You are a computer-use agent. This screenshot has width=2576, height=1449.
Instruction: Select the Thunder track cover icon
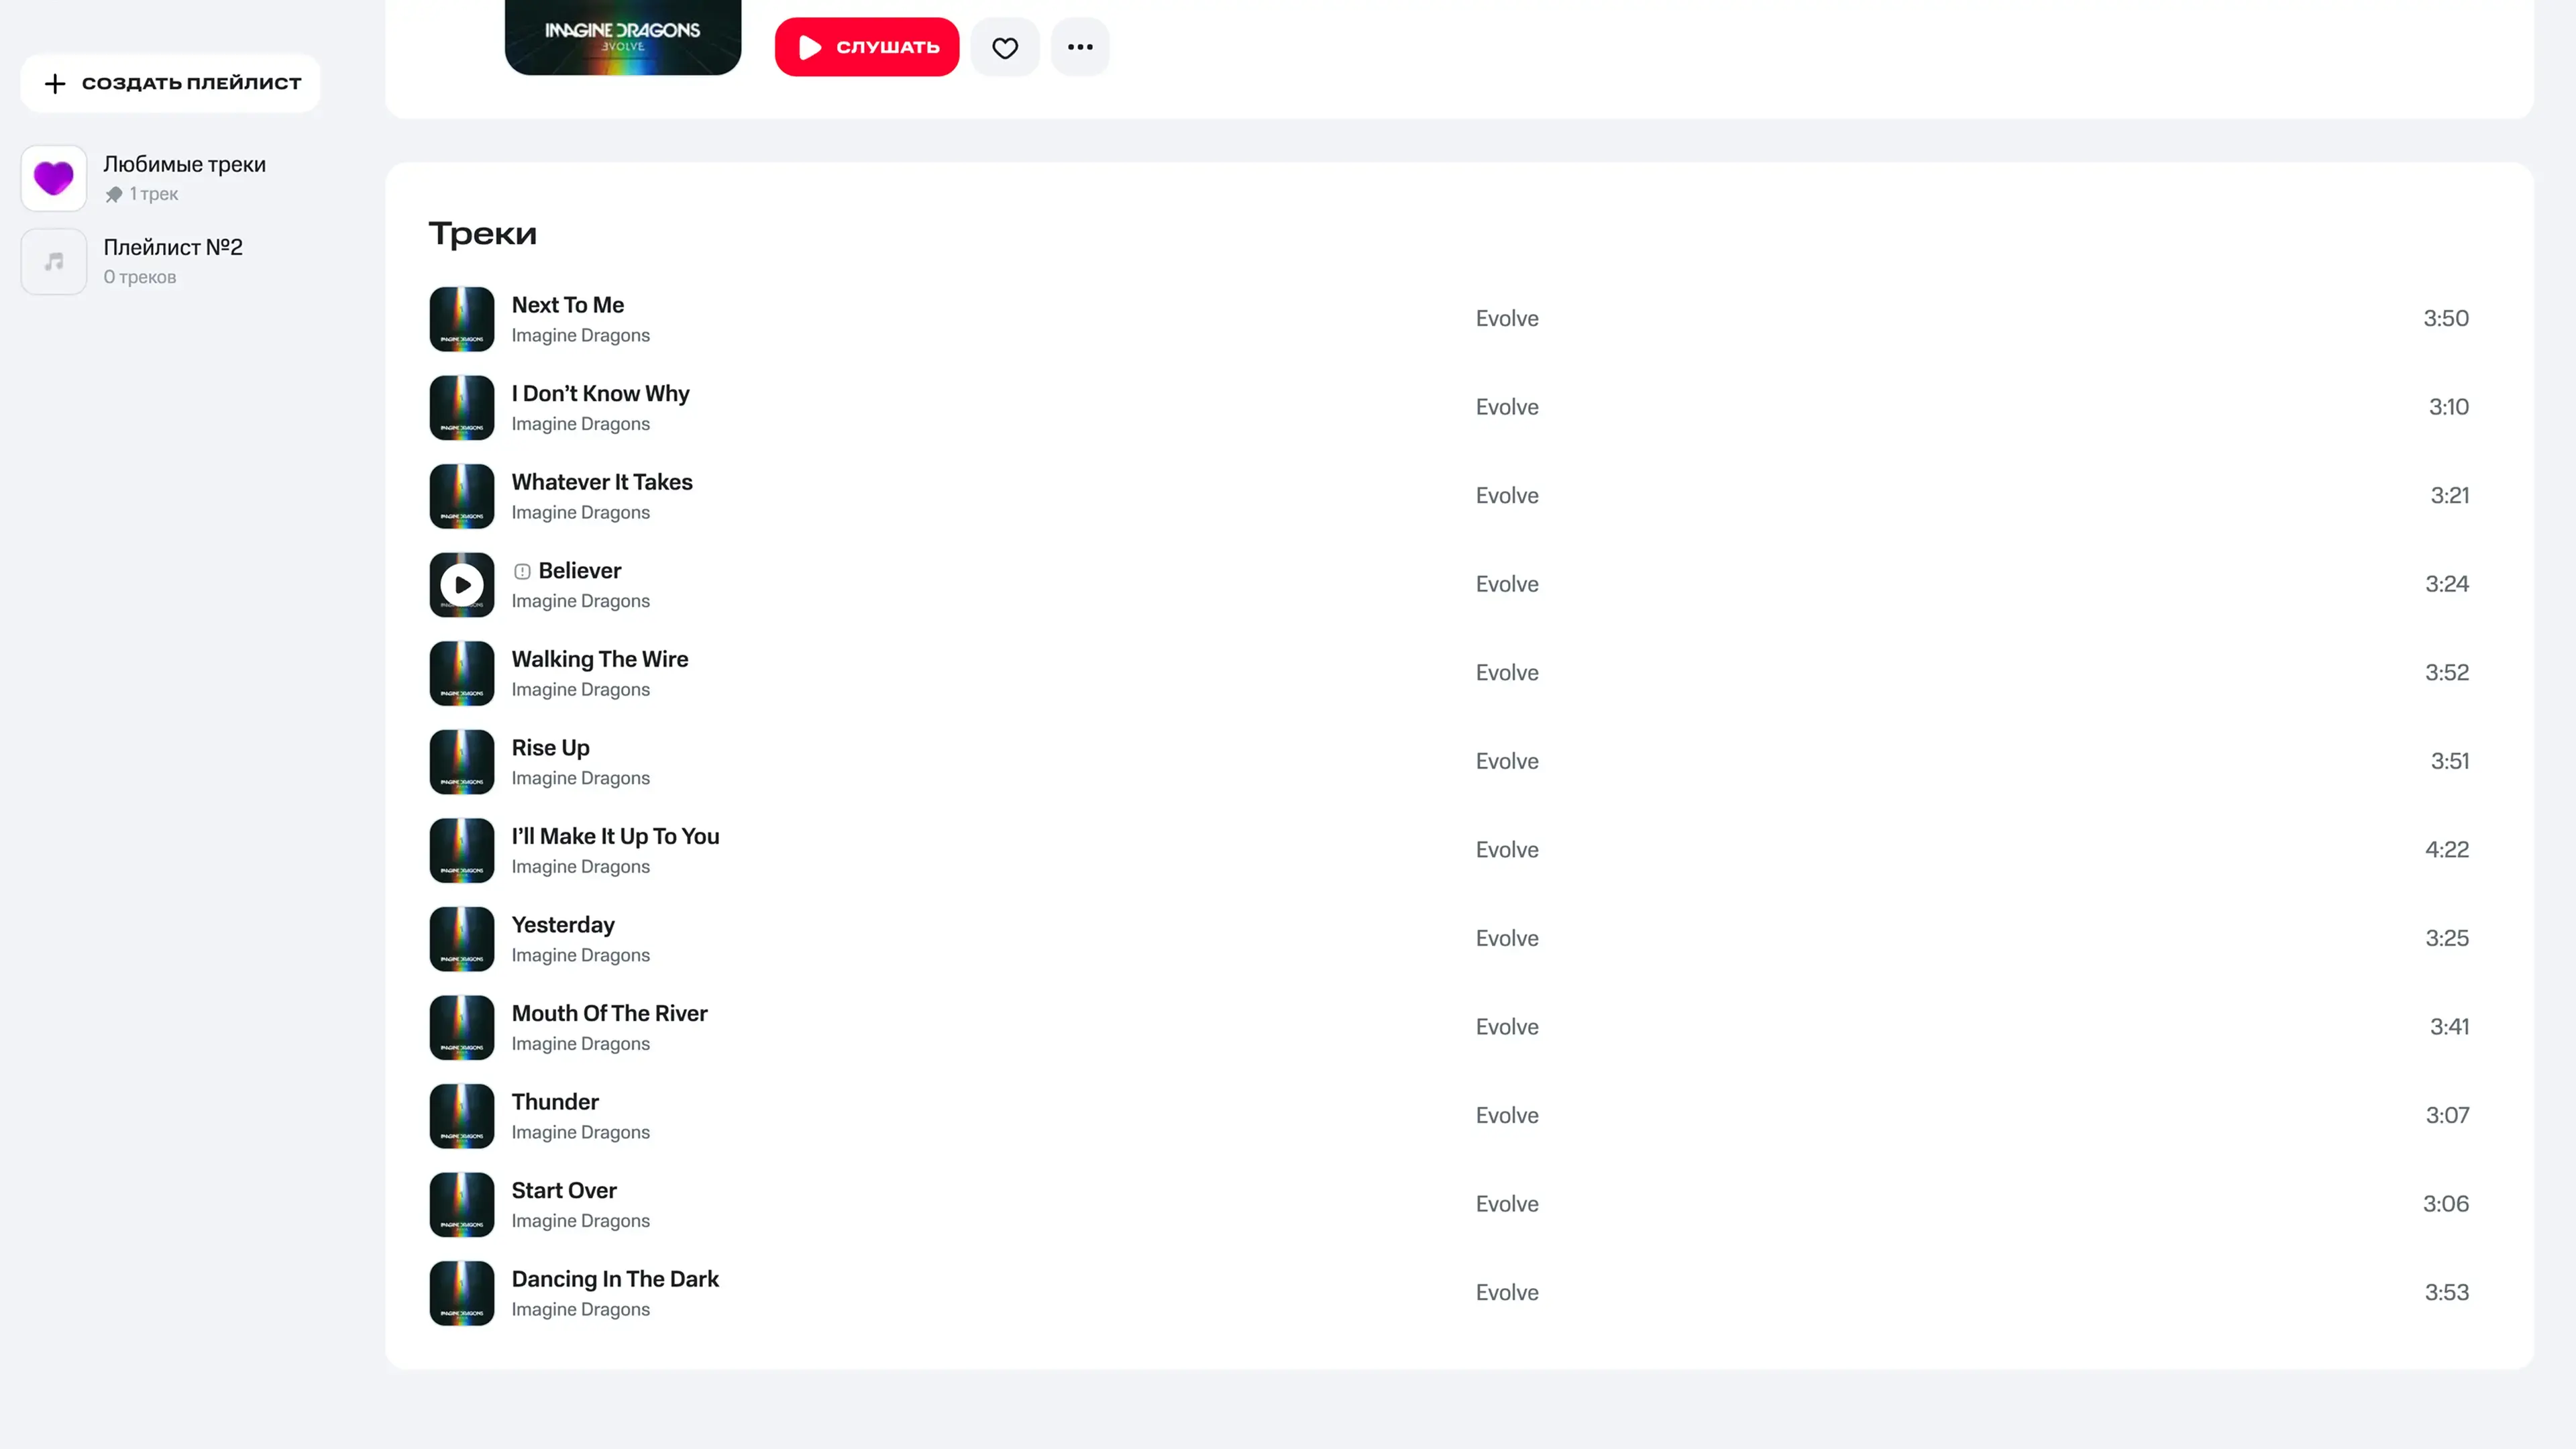(x=462, y=1116)
